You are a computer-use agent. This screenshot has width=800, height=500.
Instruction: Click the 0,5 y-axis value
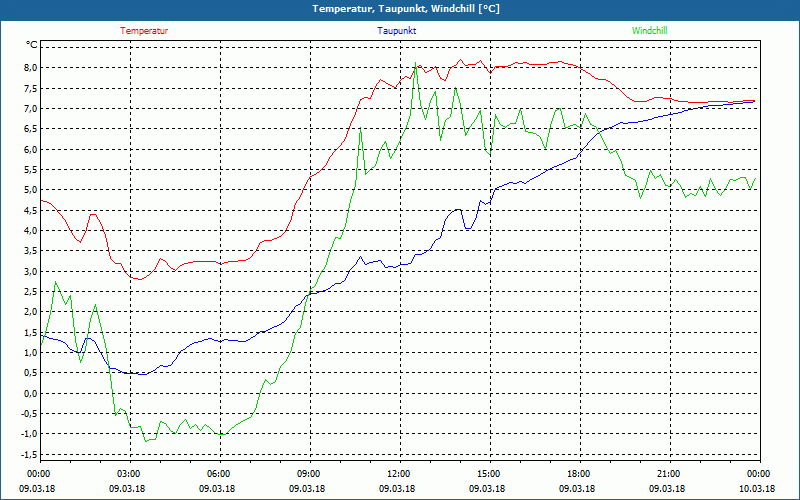(31, 373)
